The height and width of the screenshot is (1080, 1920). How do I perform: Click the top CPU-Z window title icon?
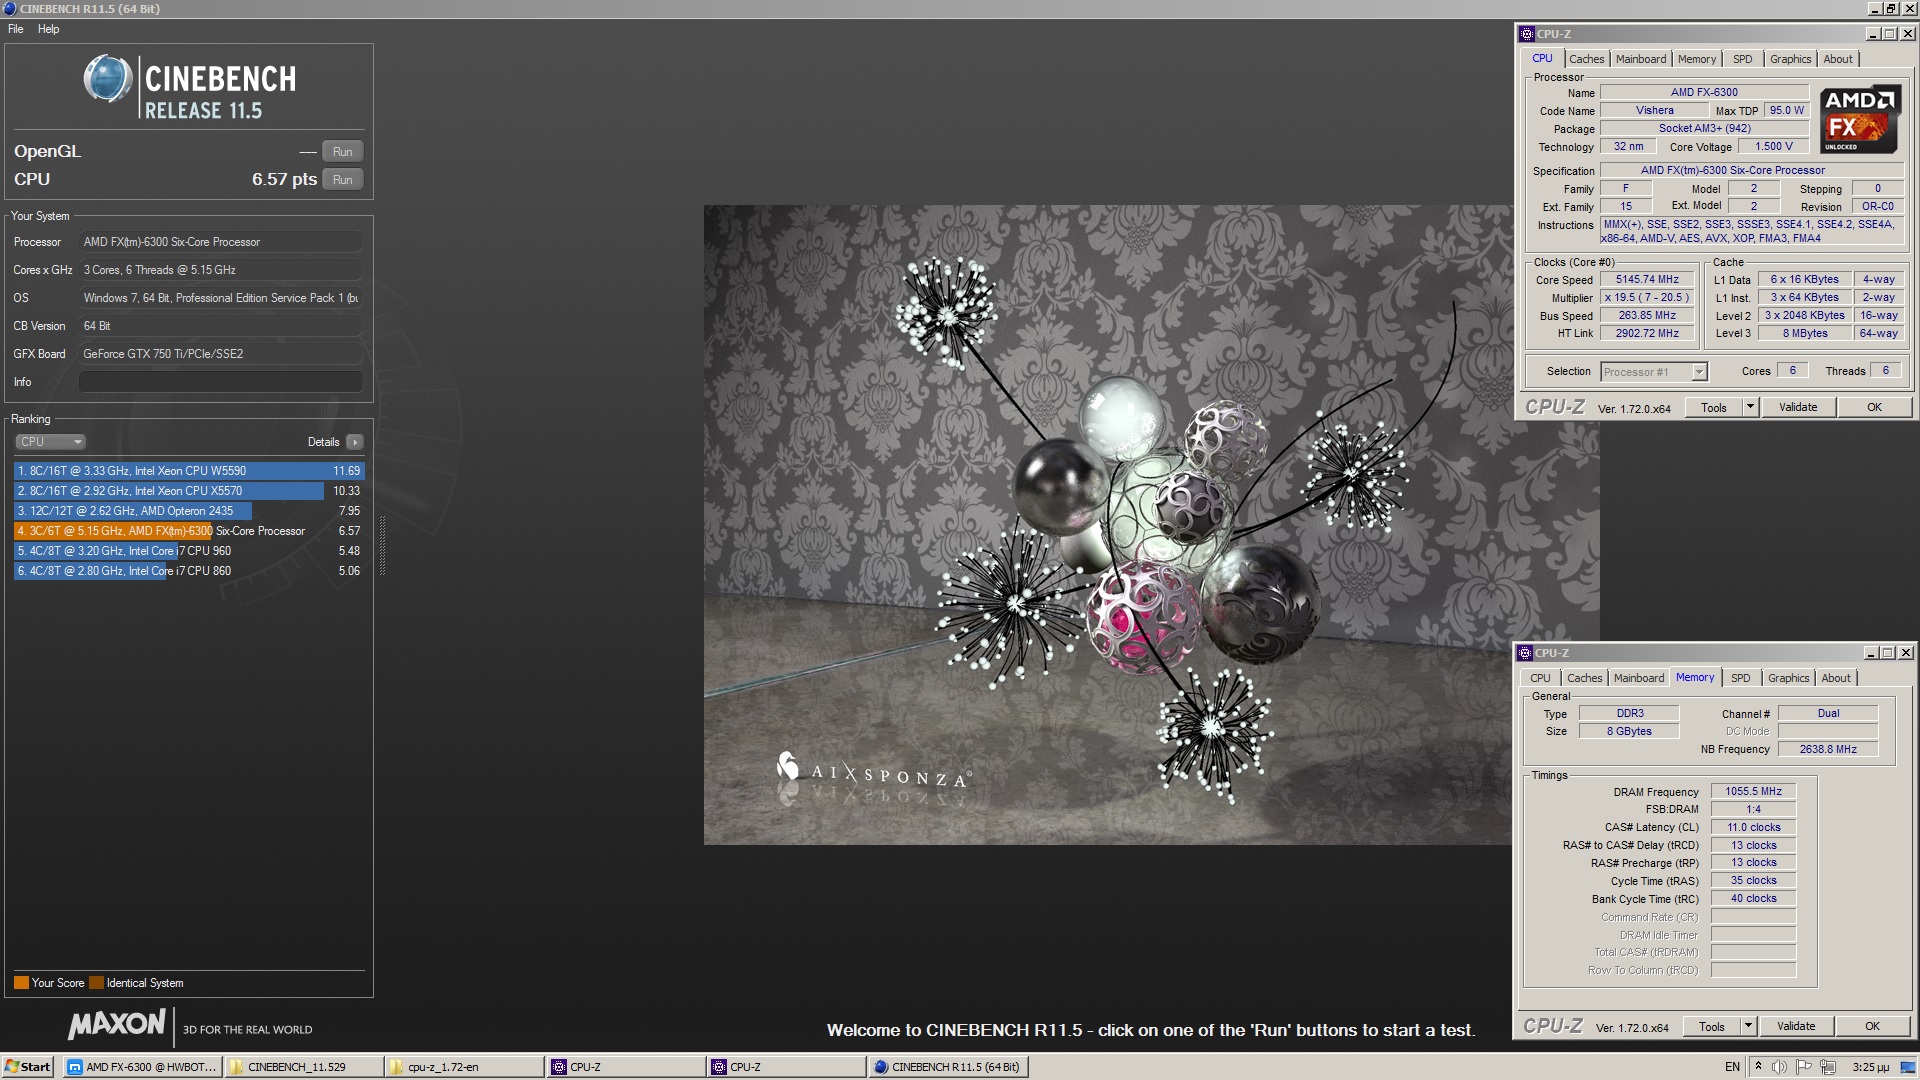click(1526, 34)
